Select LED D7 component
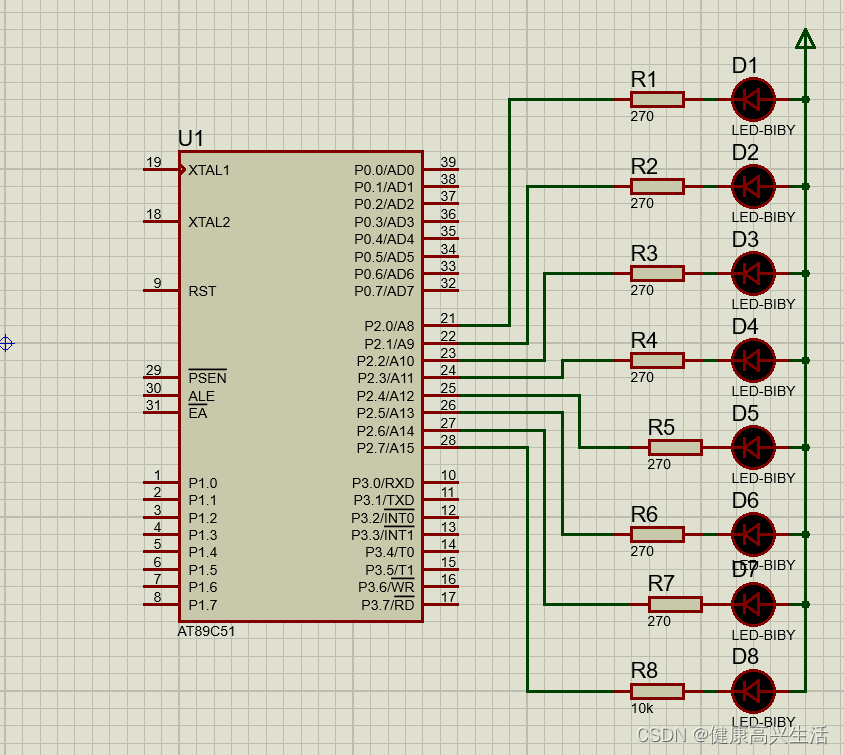The height and width of the screenshot is (755, 844). tap(753, 604)
